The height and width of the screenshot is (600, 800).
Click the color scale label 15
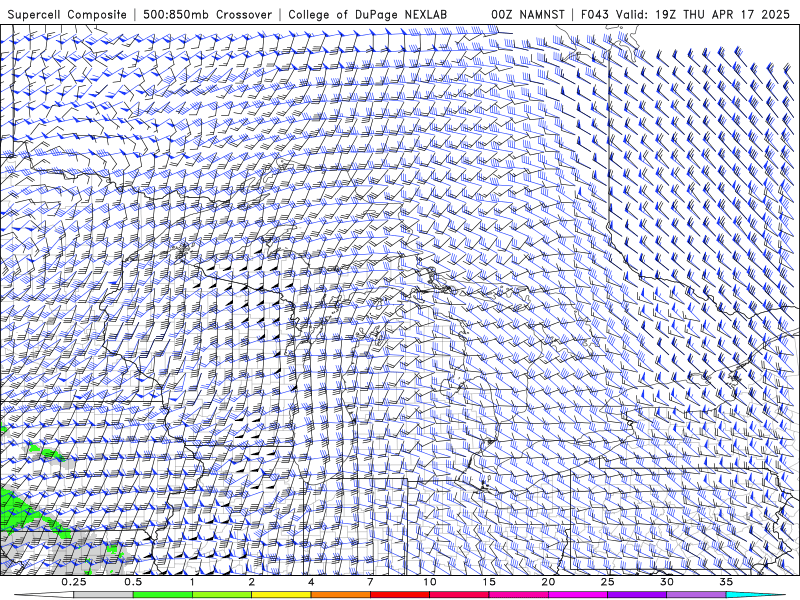coord(489,582)
